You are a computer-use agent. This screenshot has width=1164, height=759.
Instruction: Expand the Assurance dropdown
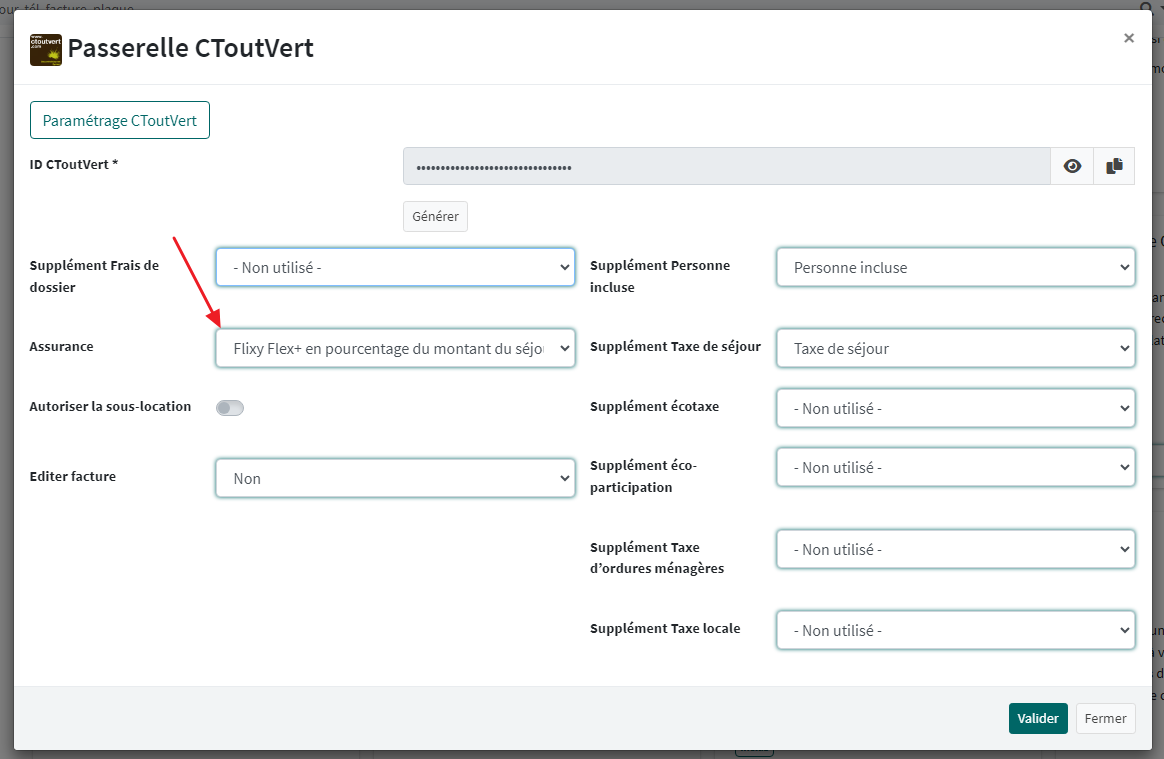coord(395,349)
